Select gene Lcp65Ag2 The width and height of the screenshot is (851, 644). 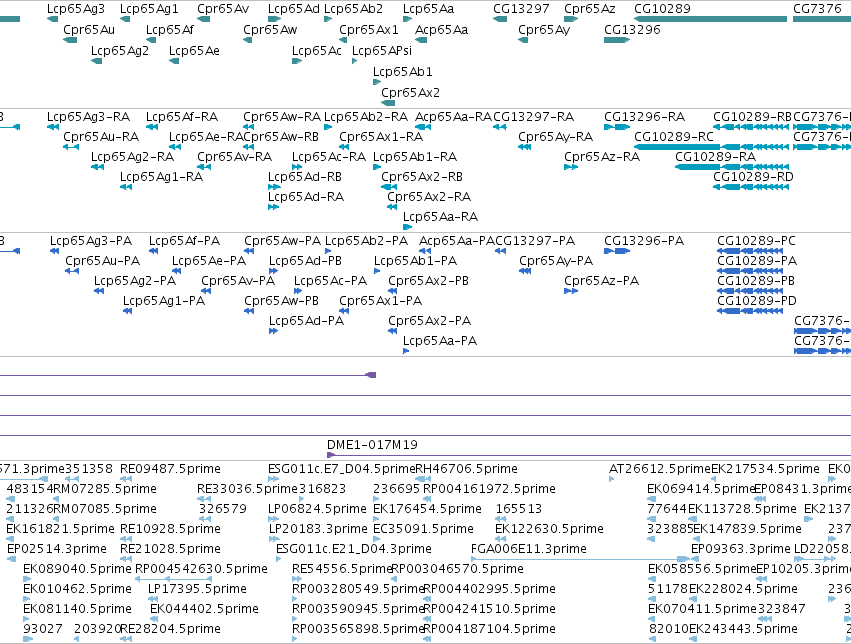[x=97, y=61]
